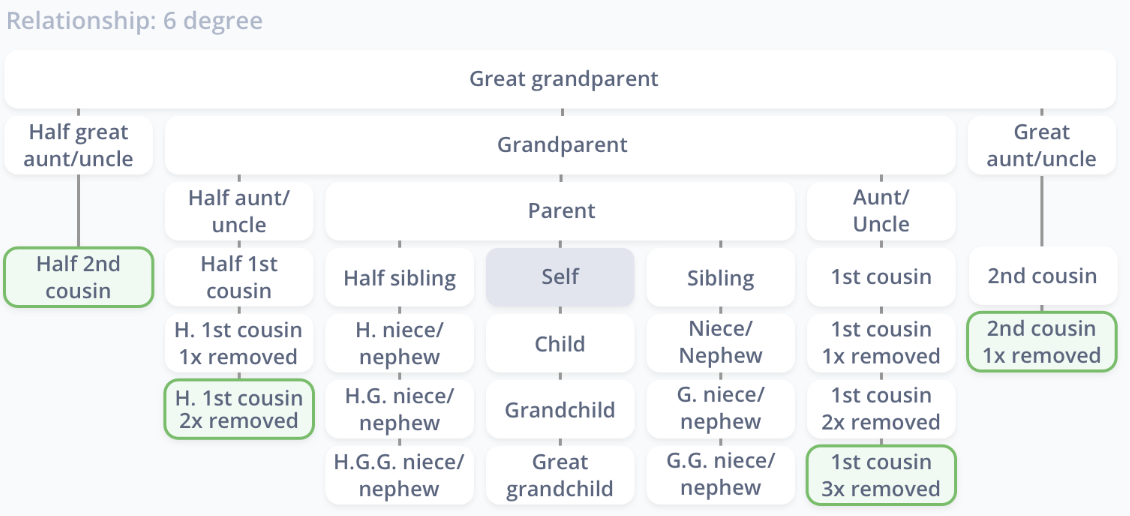The height and width of the screenshot is (516, 1130).
Task: Select the Half aunt/uncle box
Action: (239, 211)
